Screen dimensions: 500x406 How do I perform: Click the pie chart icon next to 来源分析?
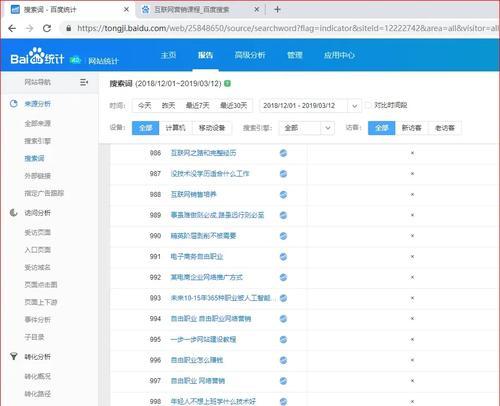[x=13, y=104]
